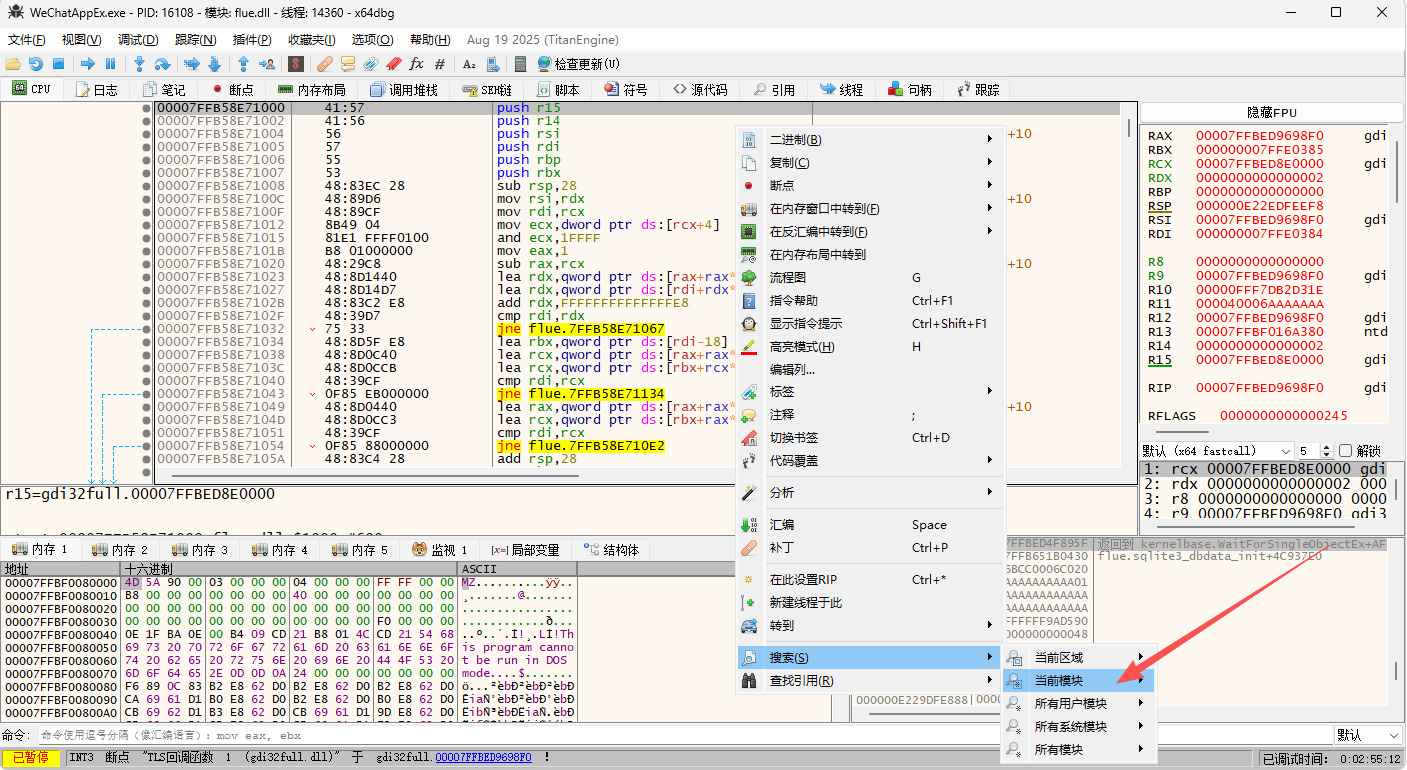Open the 插件(P) menu
The width and height of the screenshot is (1407, 770).
(x=252, y=40)
